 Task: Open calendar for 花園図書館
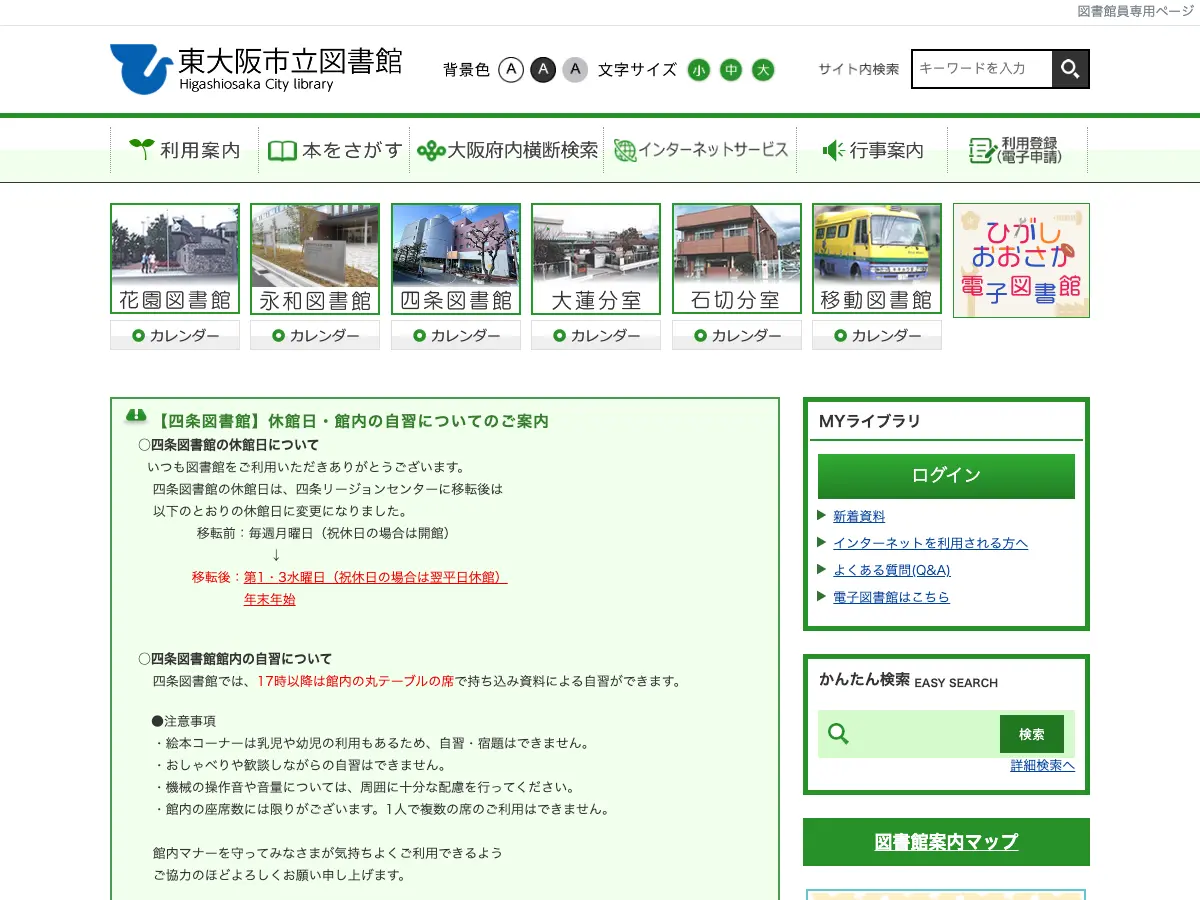175,335
